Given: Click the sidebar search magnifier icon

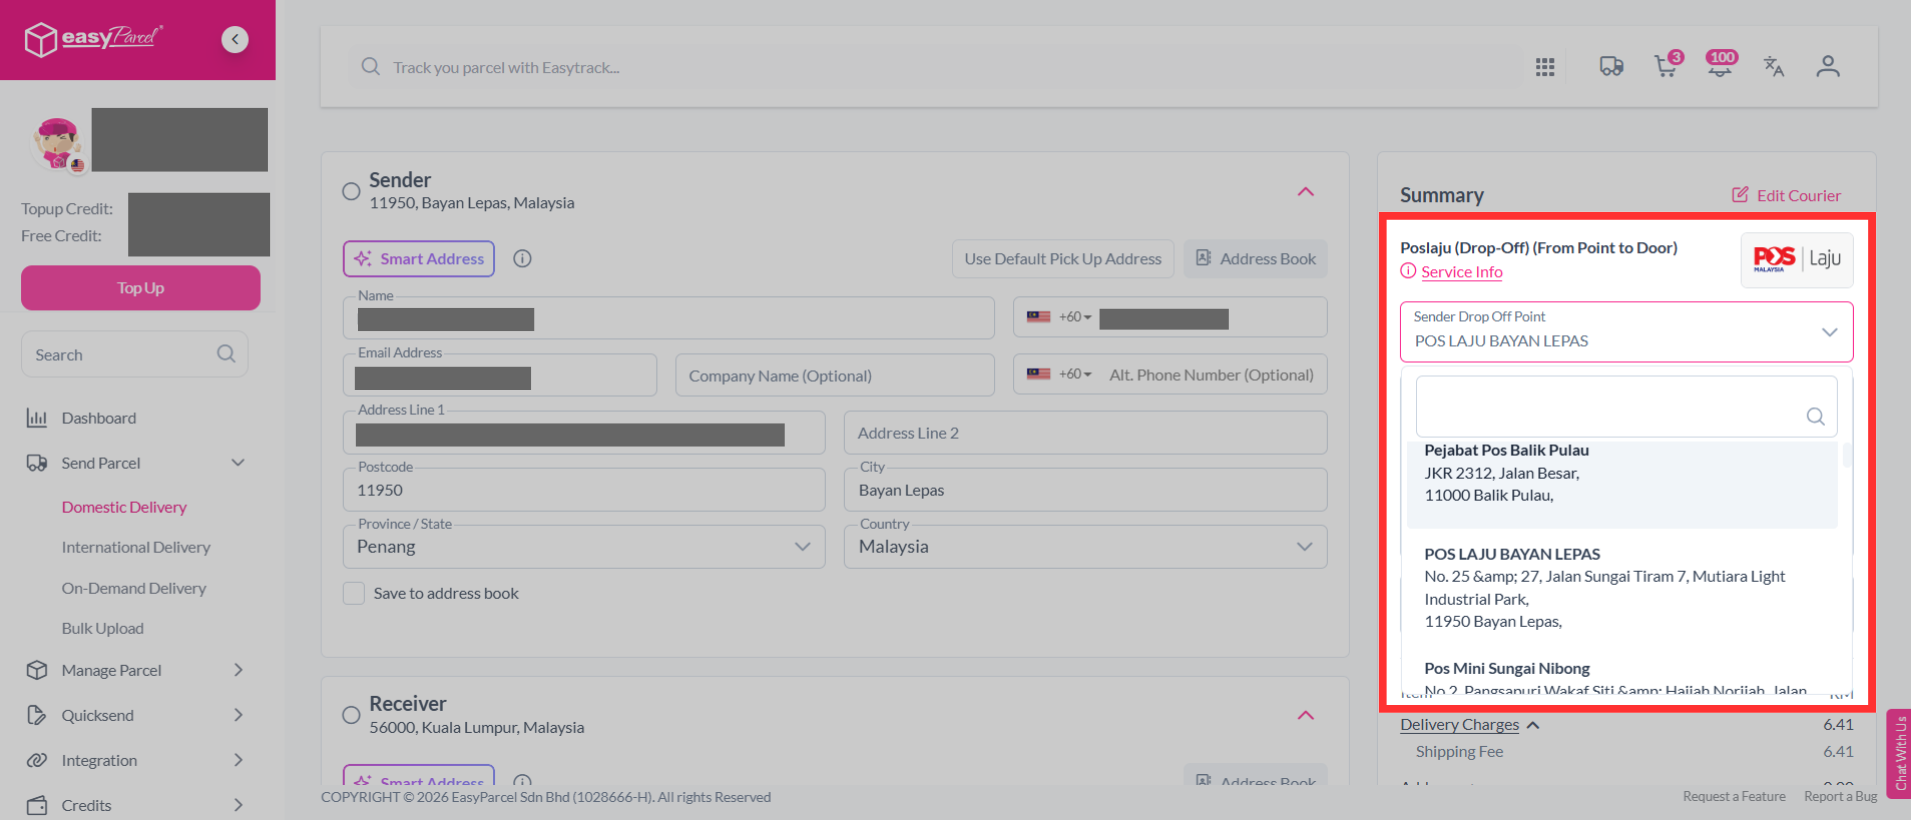Looking at the screenshot, I should [x=226, y=354].
